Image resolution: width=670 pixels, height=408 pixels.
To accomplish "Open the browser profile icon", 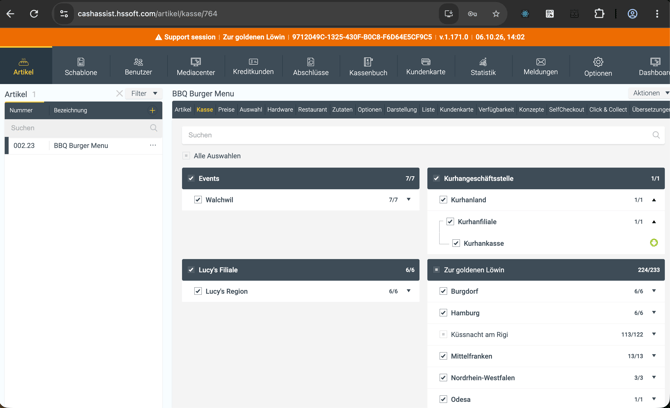I will click(632, 14).
